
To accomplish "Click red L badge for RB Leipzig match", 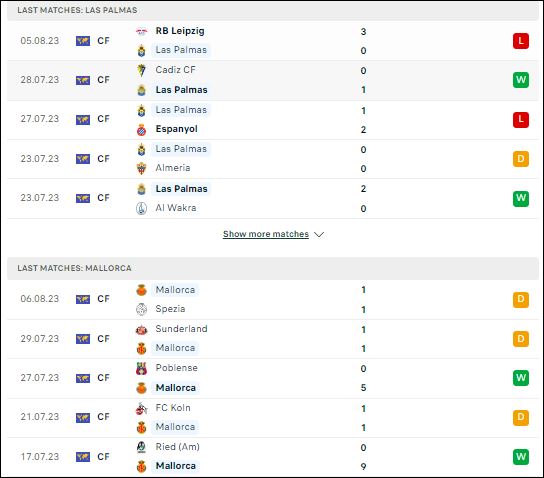I will [521, 41].
